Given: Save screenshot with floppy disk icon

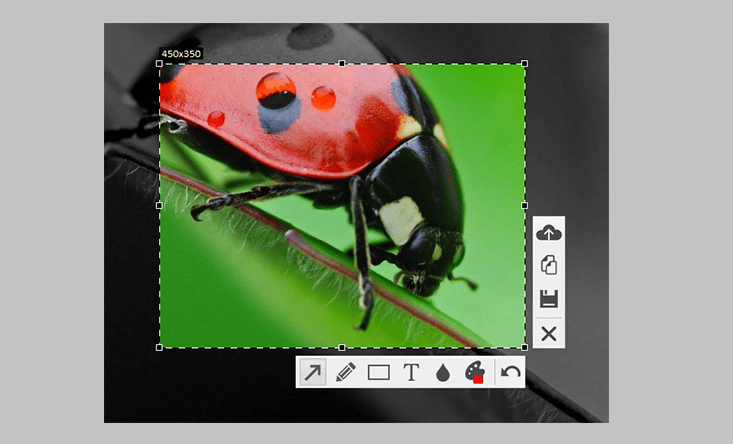Looking at the screenshot, I should (x=549, y=299).
